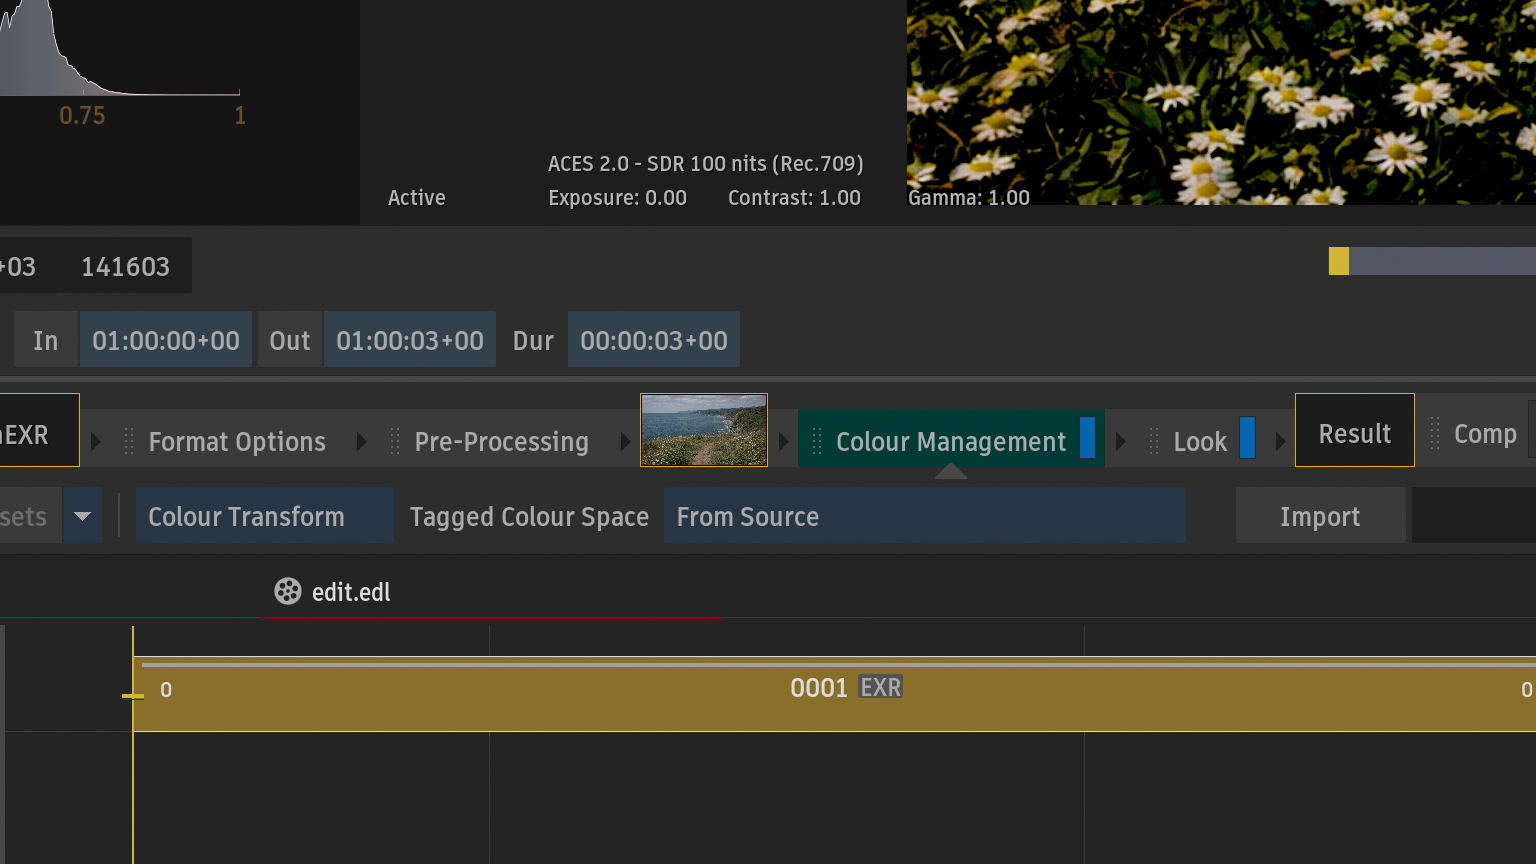Click the grip handle next to Pre-Processing
Image resolution: width=1536 pixels, height=864 pixels.
click(x=395, y=441)
